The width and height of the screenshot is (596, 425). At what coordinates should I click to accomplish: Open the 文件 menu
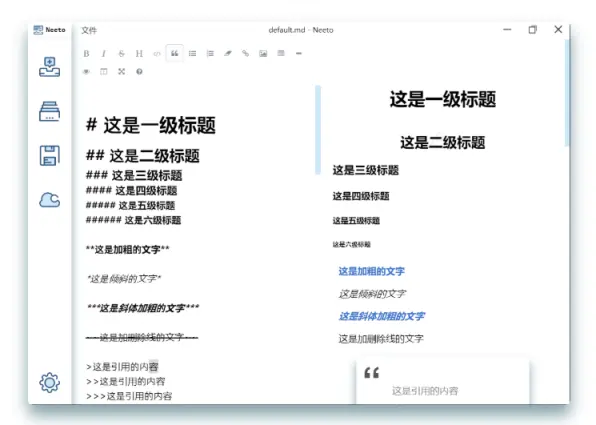coord(89,30)
